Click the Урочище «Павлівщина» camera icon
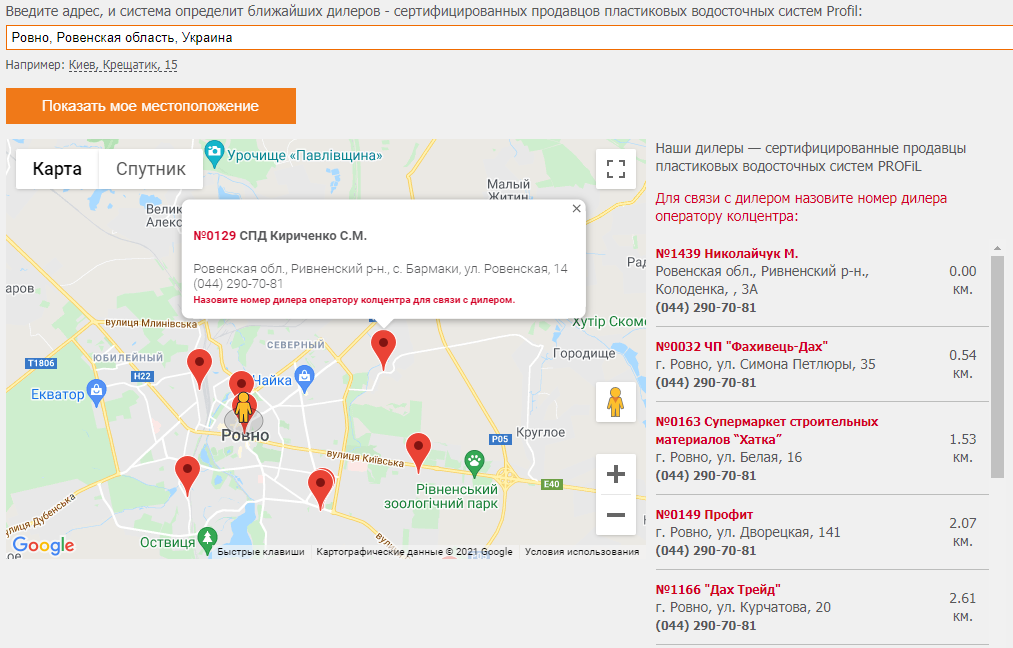This screenshot has width=1013, height=648. [x=214, y=154]
